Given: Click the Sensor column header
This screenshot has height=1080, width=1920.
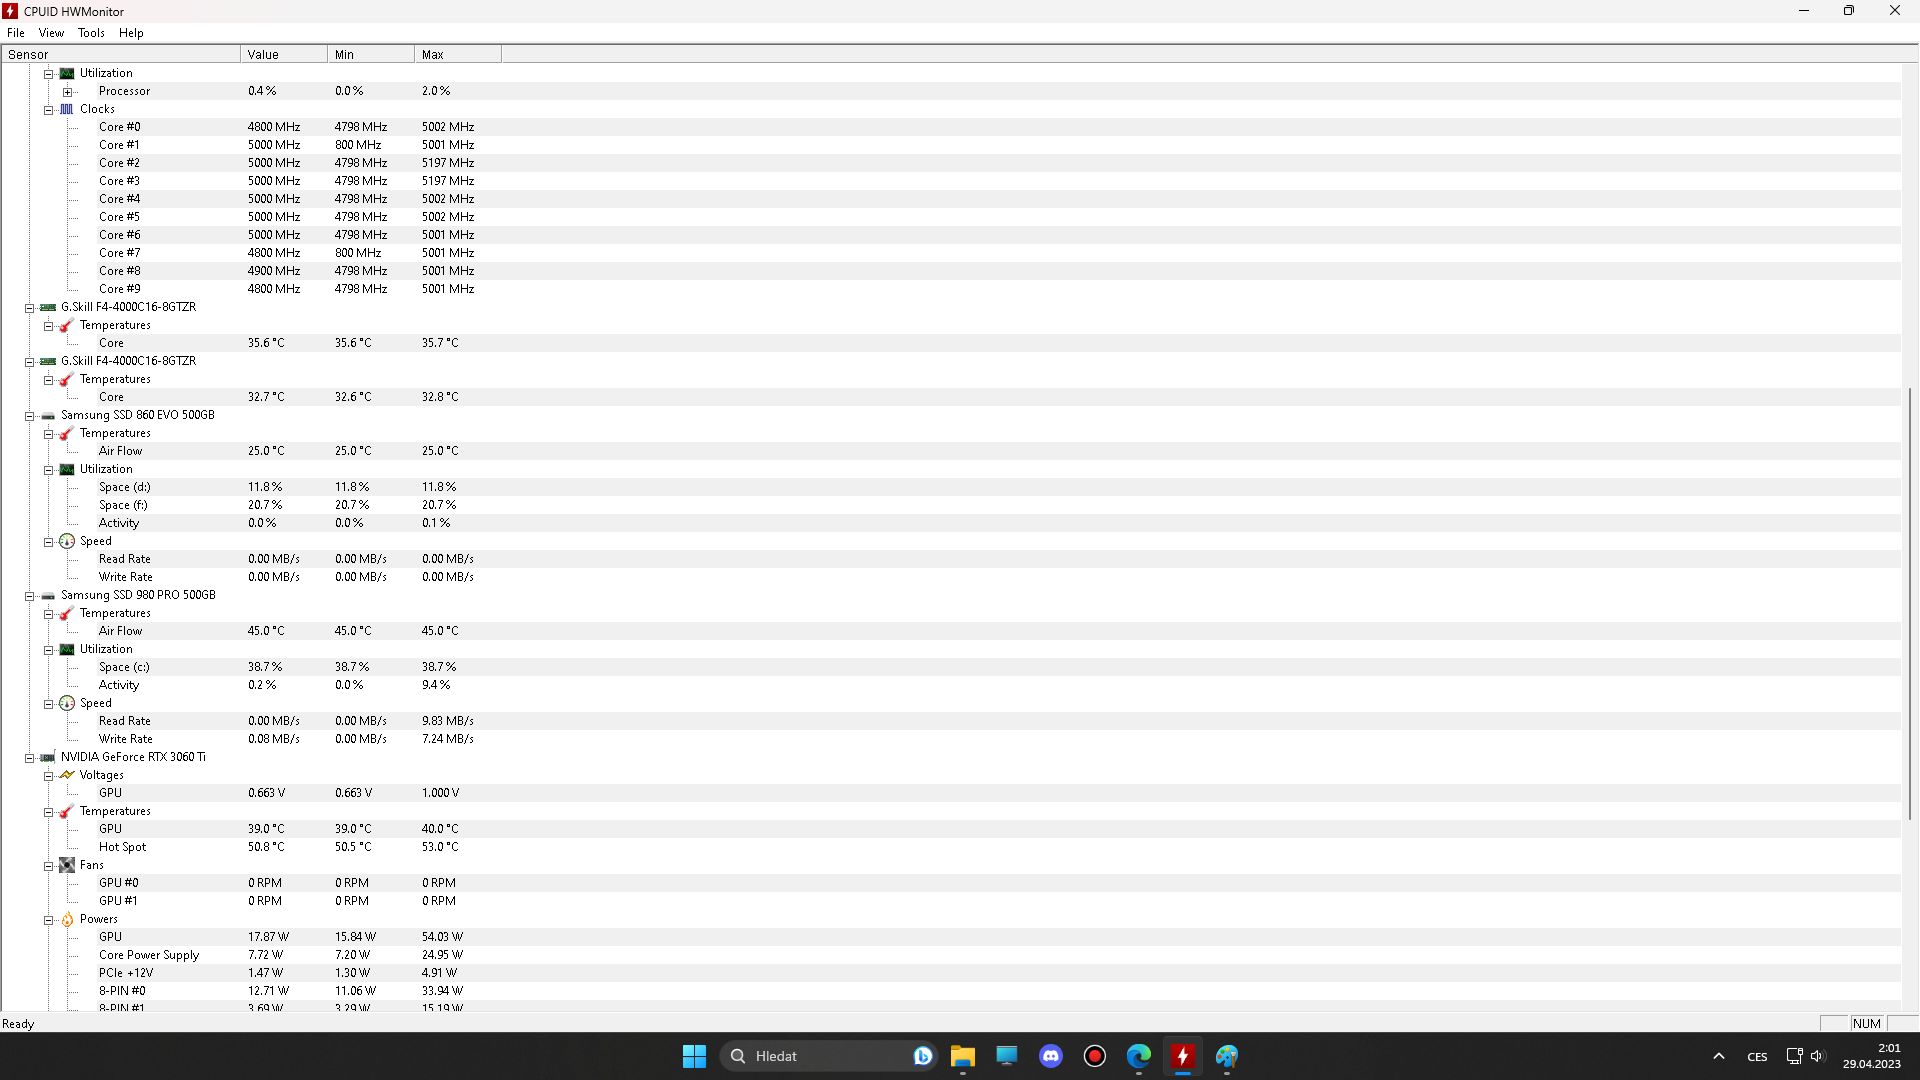Looking at the screenshot, I should (121, 55).
